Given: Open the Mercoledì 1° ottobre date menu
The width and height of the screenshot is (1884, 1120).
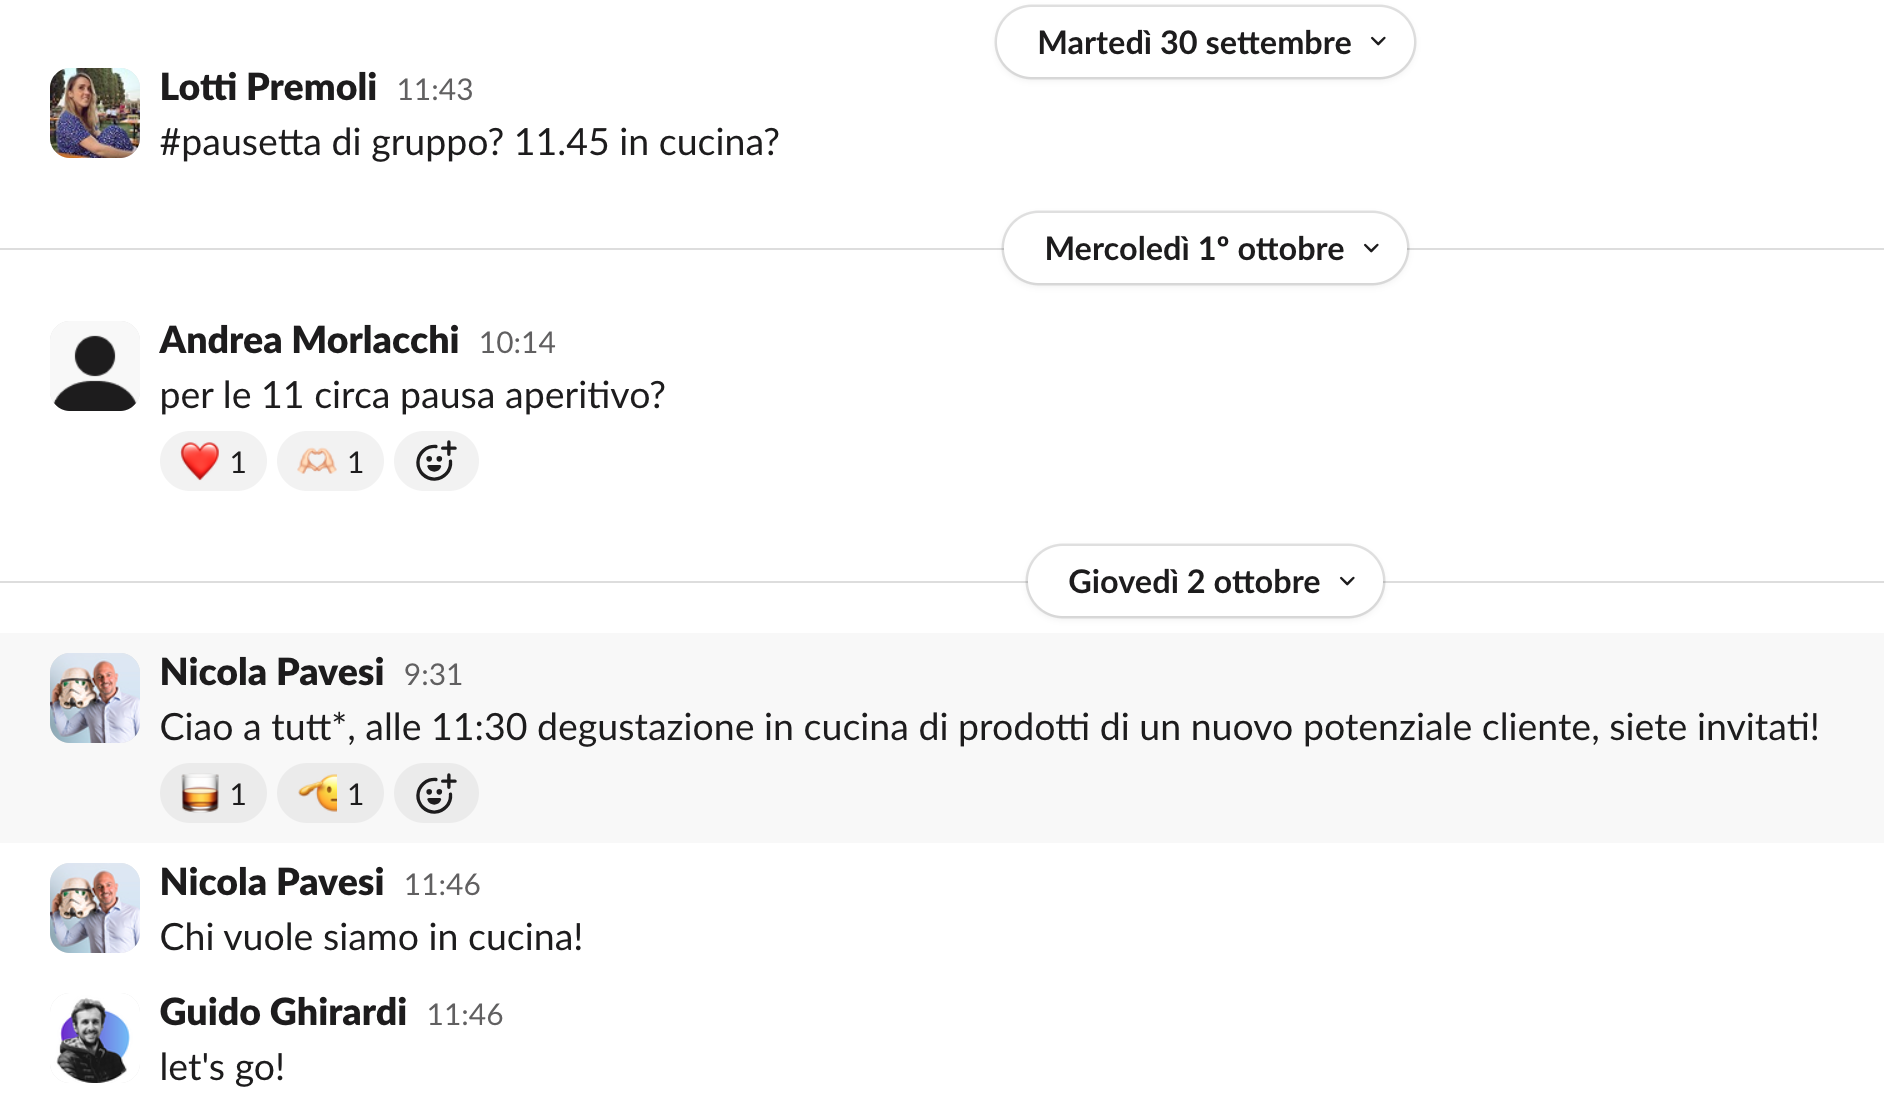Looking at the screenshot, I should pos(1204,248).
